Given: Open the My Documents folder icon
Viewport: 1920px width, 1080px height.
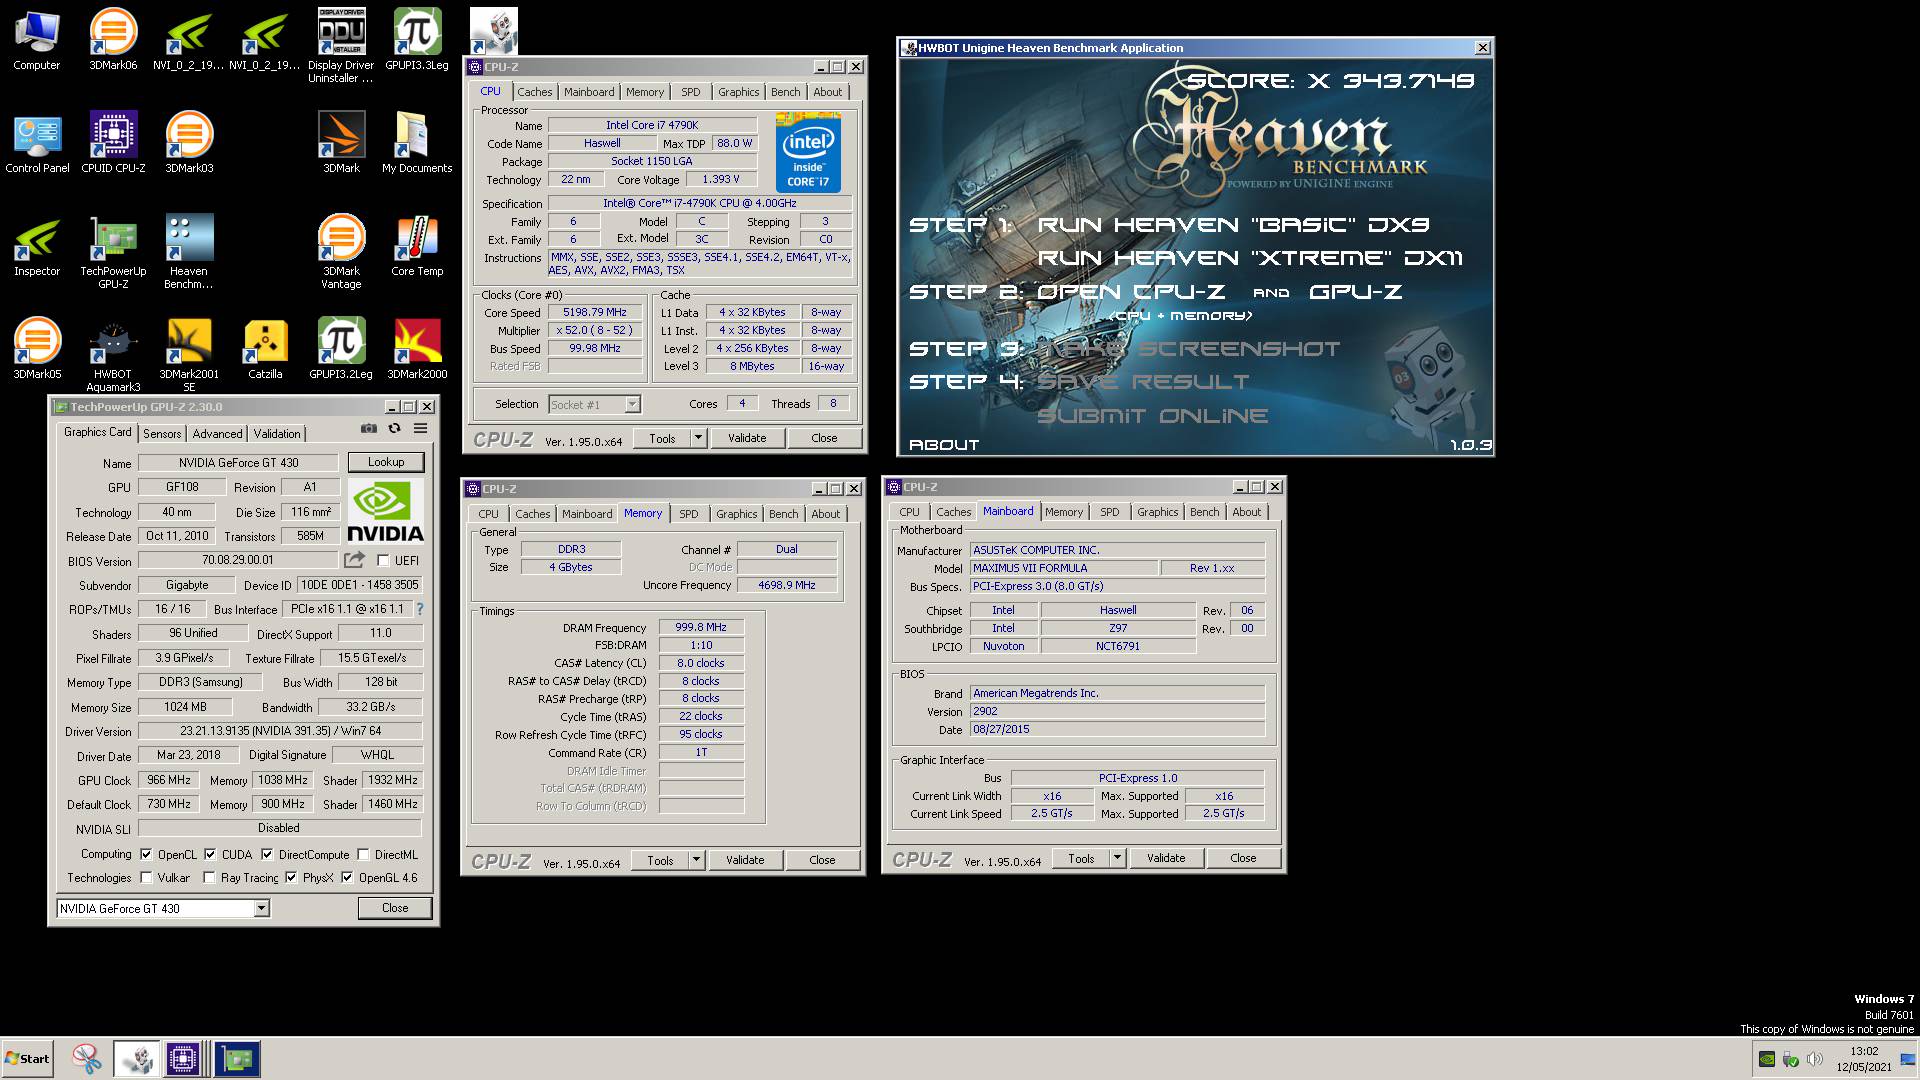Looking at the screenshot, I should pyautogui.click(x=417, y=143).
